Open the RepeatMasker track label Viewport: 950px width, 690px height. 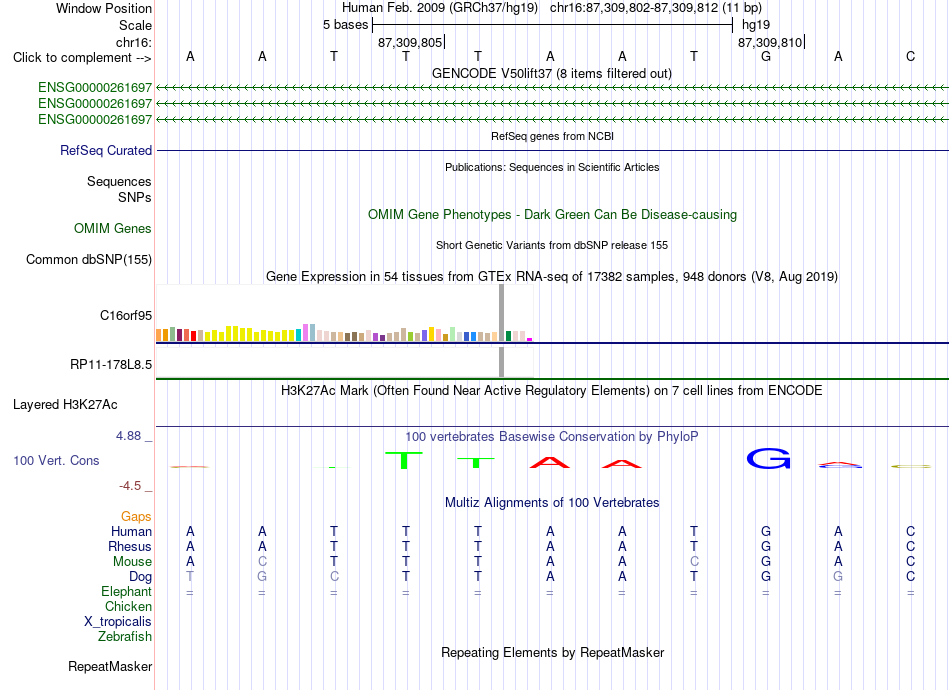(x=110, y=666)
